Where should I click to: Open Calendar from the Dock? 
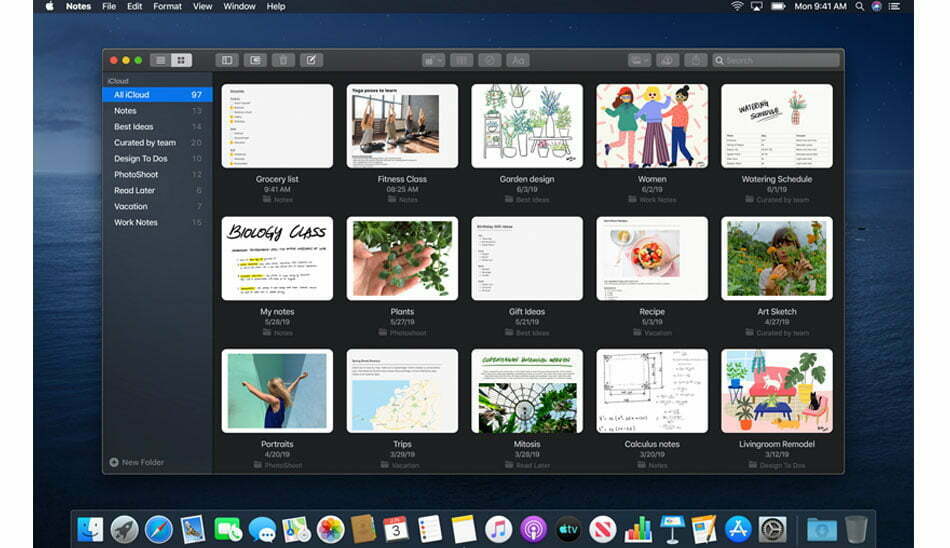(396, 529)
